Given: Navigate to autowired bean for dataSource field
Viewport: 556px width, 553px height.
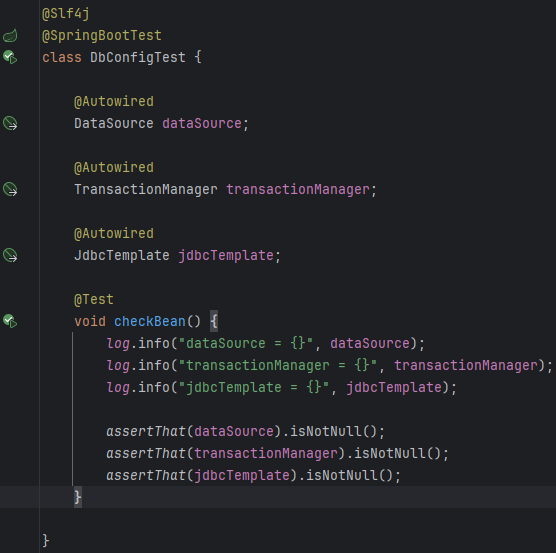Looking at the screenshot, I should 10,123.
